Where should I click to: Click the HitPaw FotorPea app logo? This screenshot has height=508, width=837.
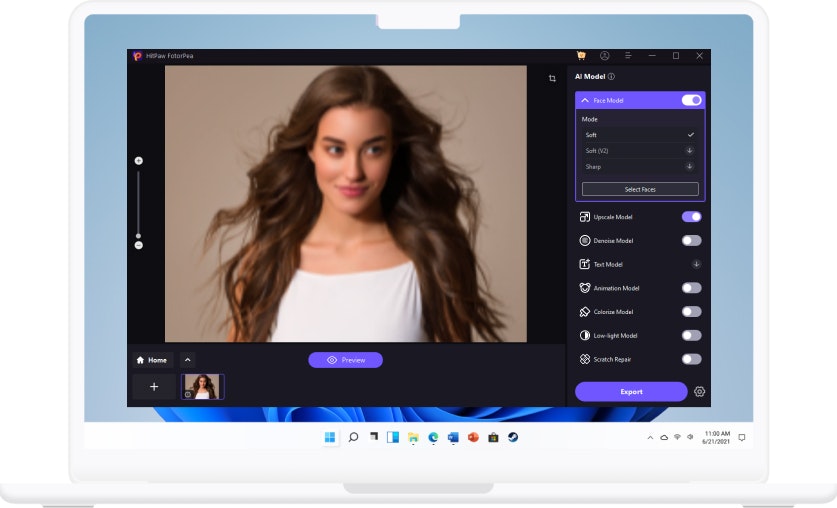pos(137,55)
